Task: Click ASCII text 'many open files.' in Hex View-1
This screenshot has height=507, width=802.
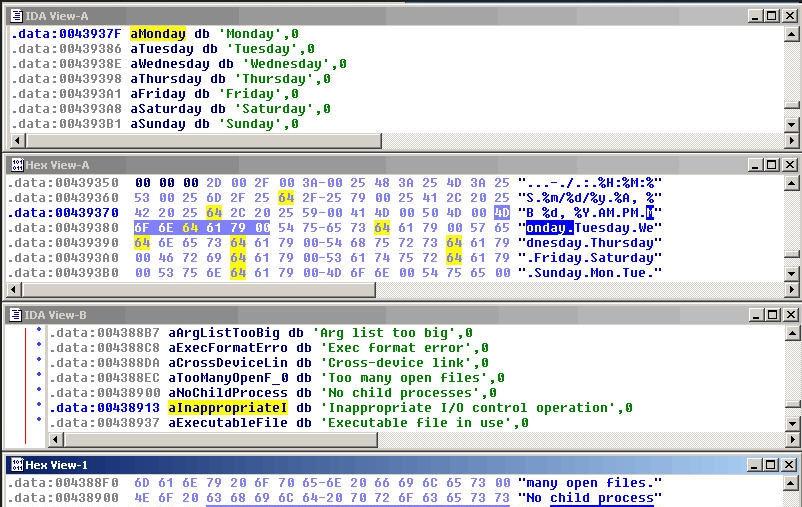Action: 590,482
